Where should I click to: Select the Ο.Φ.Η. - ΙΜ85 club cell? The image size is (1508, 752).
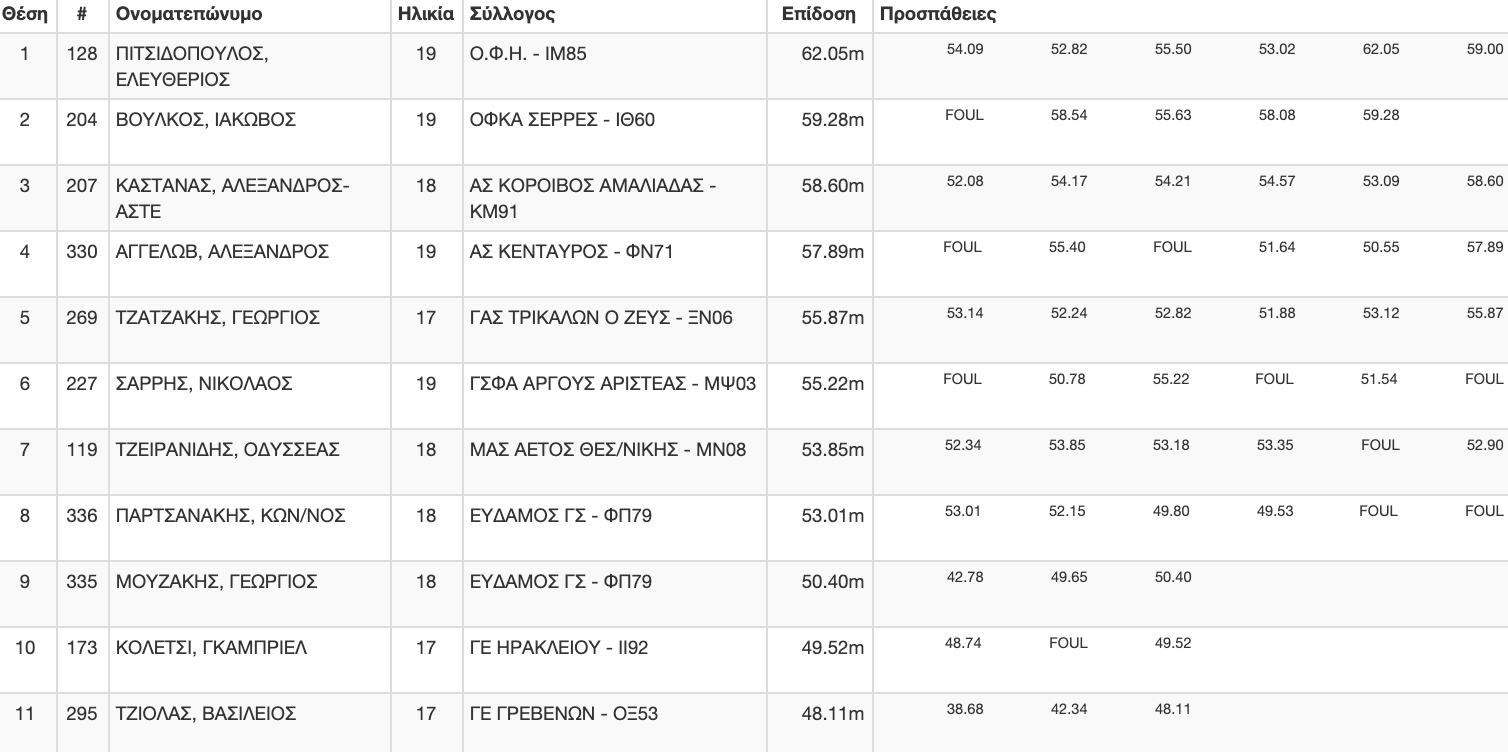(528, 54)
